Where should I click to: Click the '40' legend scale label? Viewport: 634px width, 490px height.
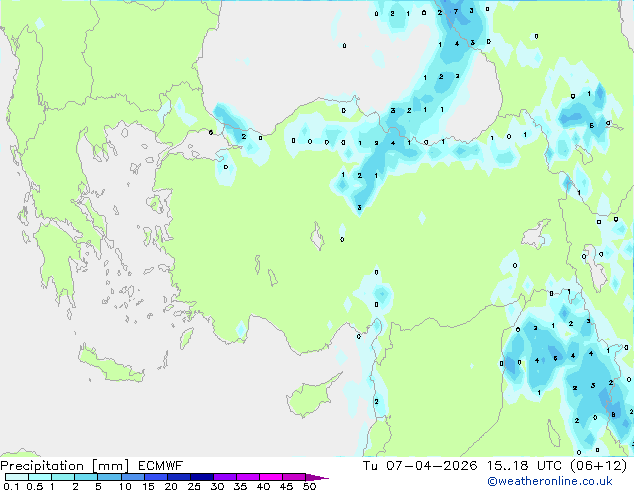pyautogui.click(x=263, y=486)
